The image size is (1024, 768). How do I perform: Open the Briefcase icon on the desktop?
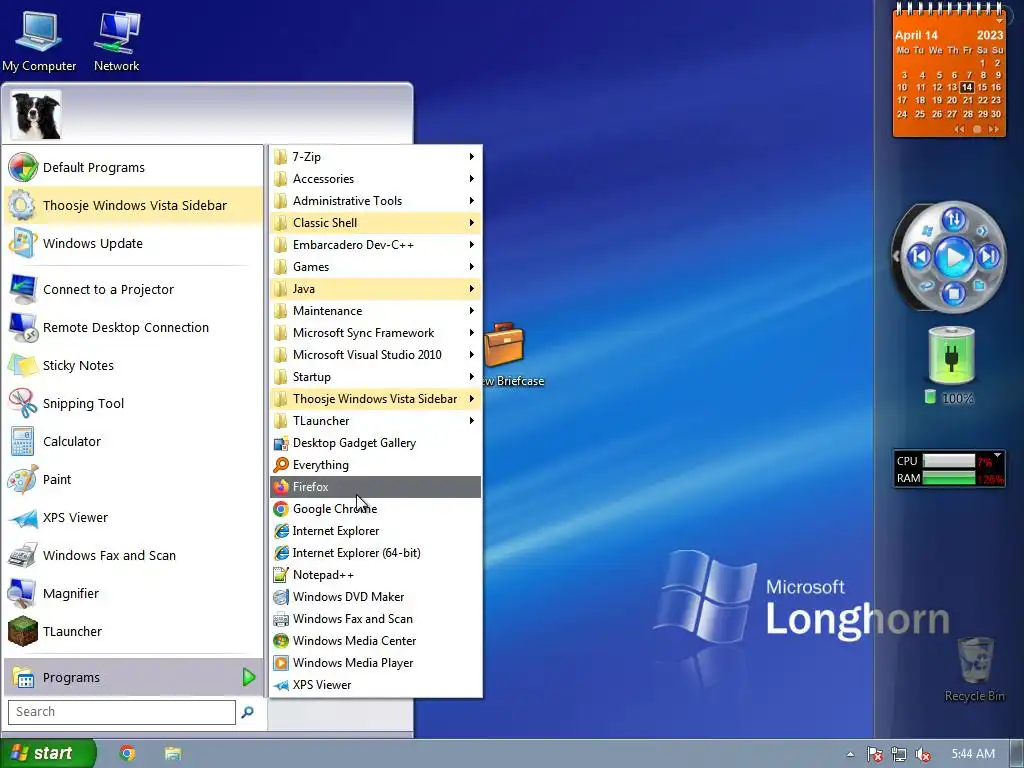[504, 345]
